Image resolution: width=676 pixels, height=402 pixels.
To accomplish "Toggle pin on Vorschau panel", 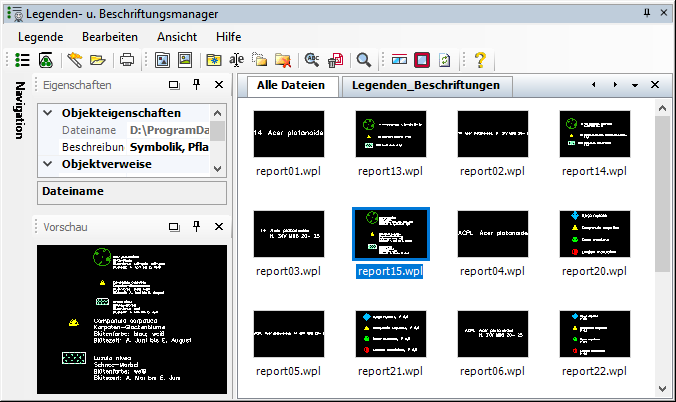I will click(x=196, y=227).
